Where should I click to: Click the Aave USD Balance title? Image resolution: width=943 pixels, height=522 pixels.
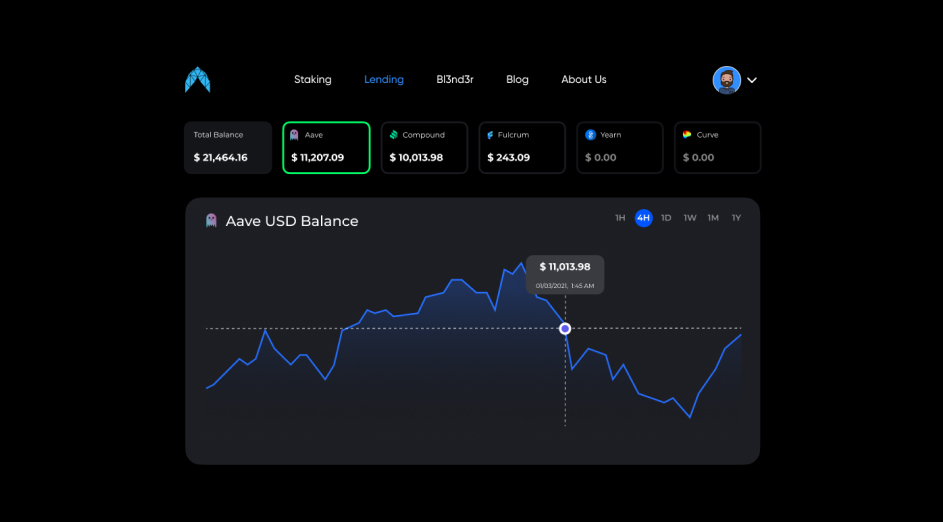pyautogui.click(x=292, y=221)
